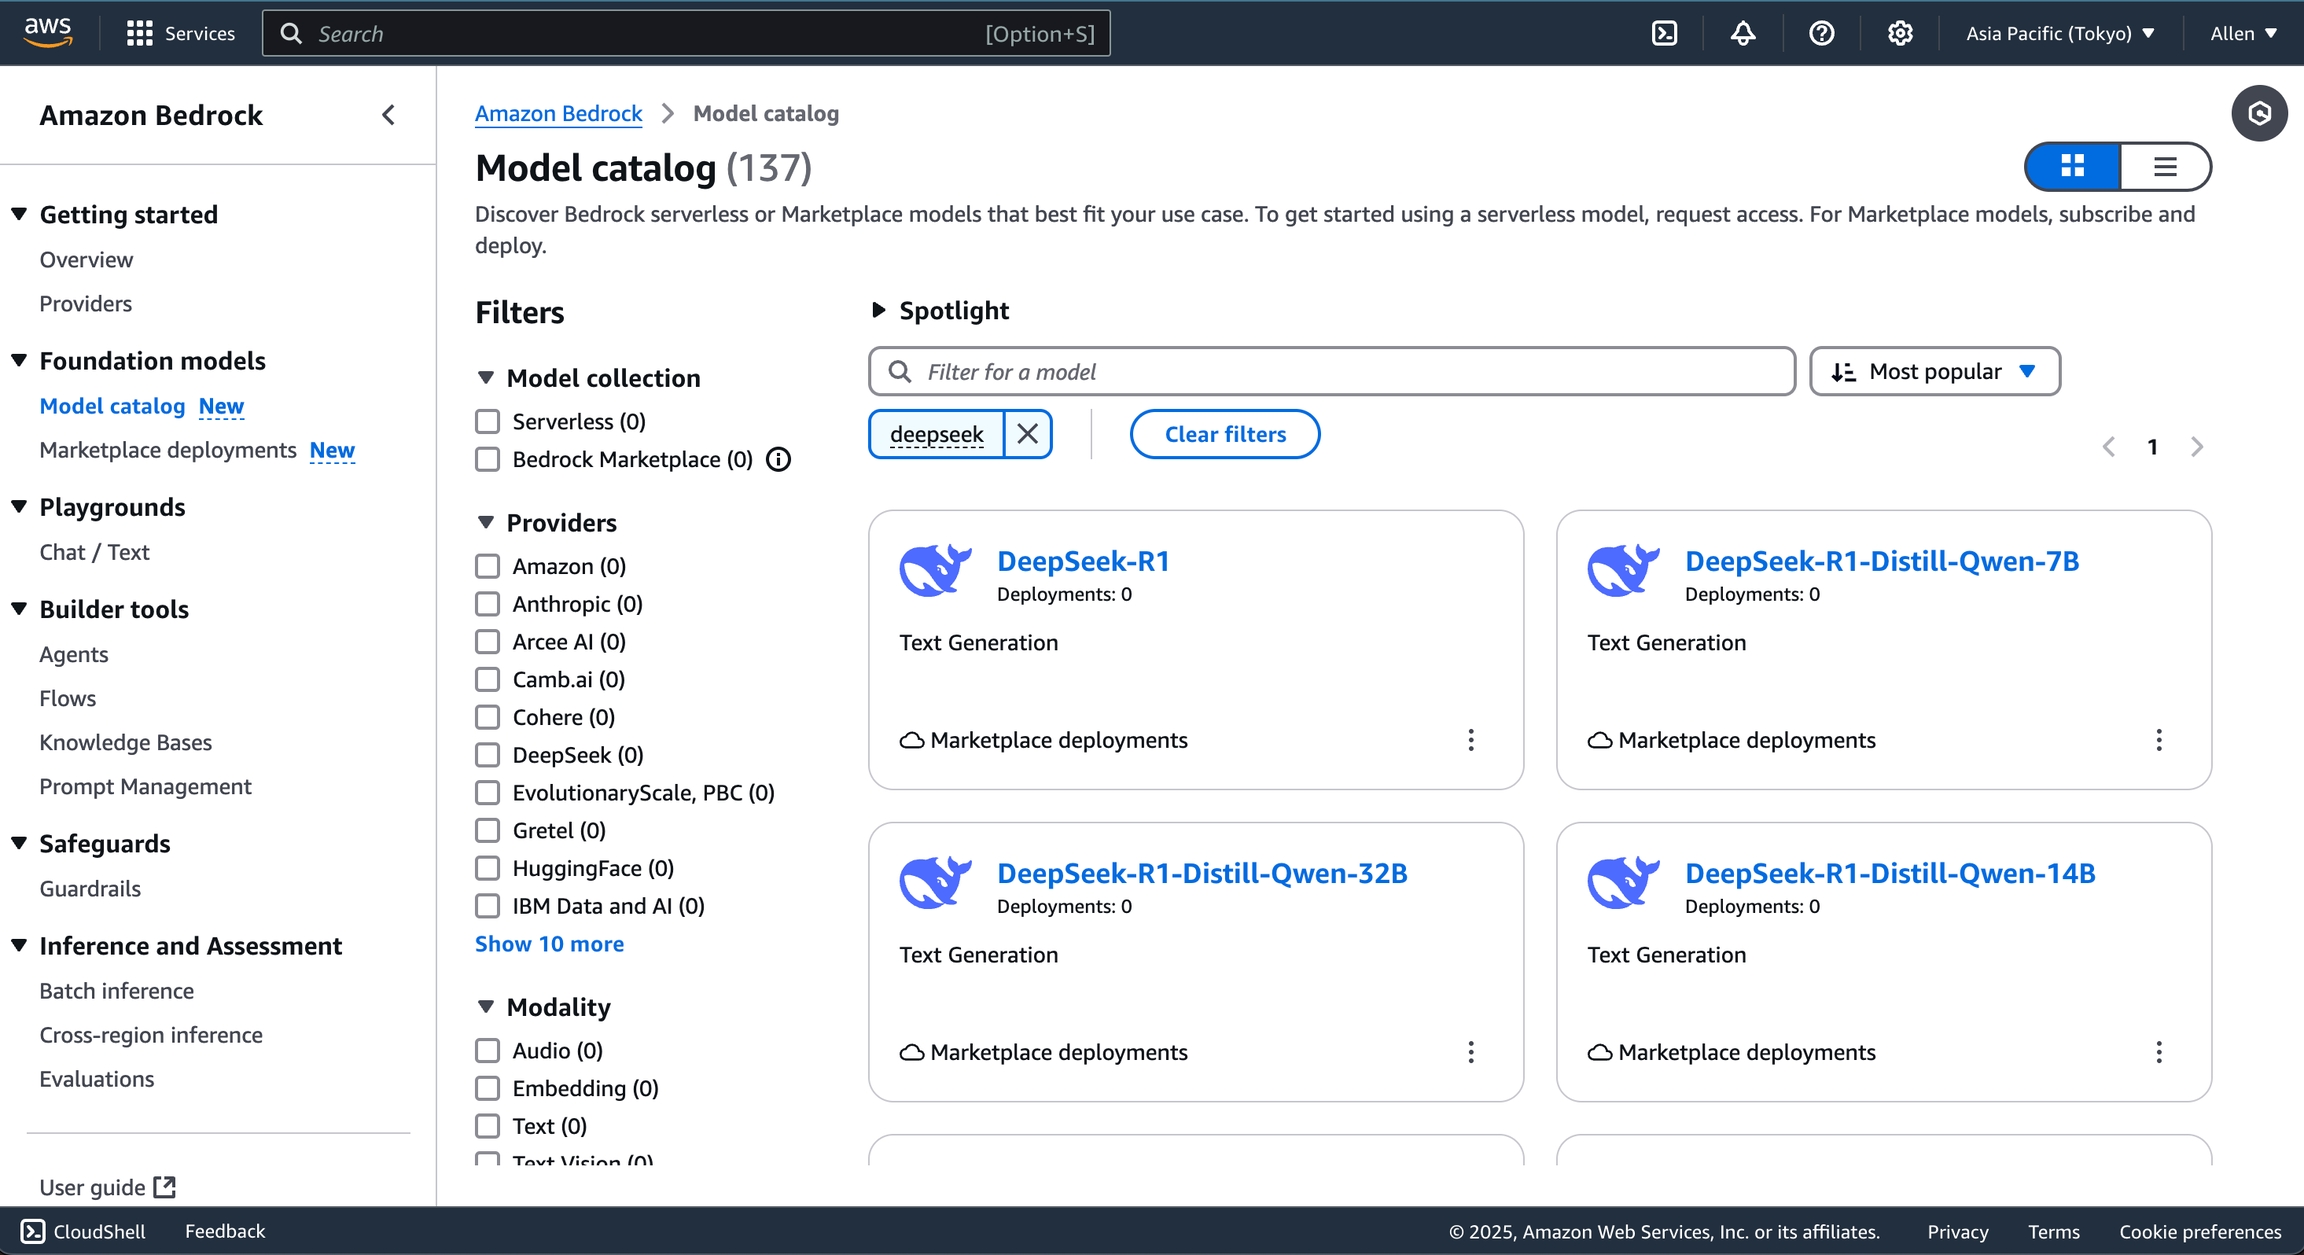Go to Knowledge Bases in sidebar
Image resolution: width=2304 pixels, height=1255 pixels.
pos(125,742)
